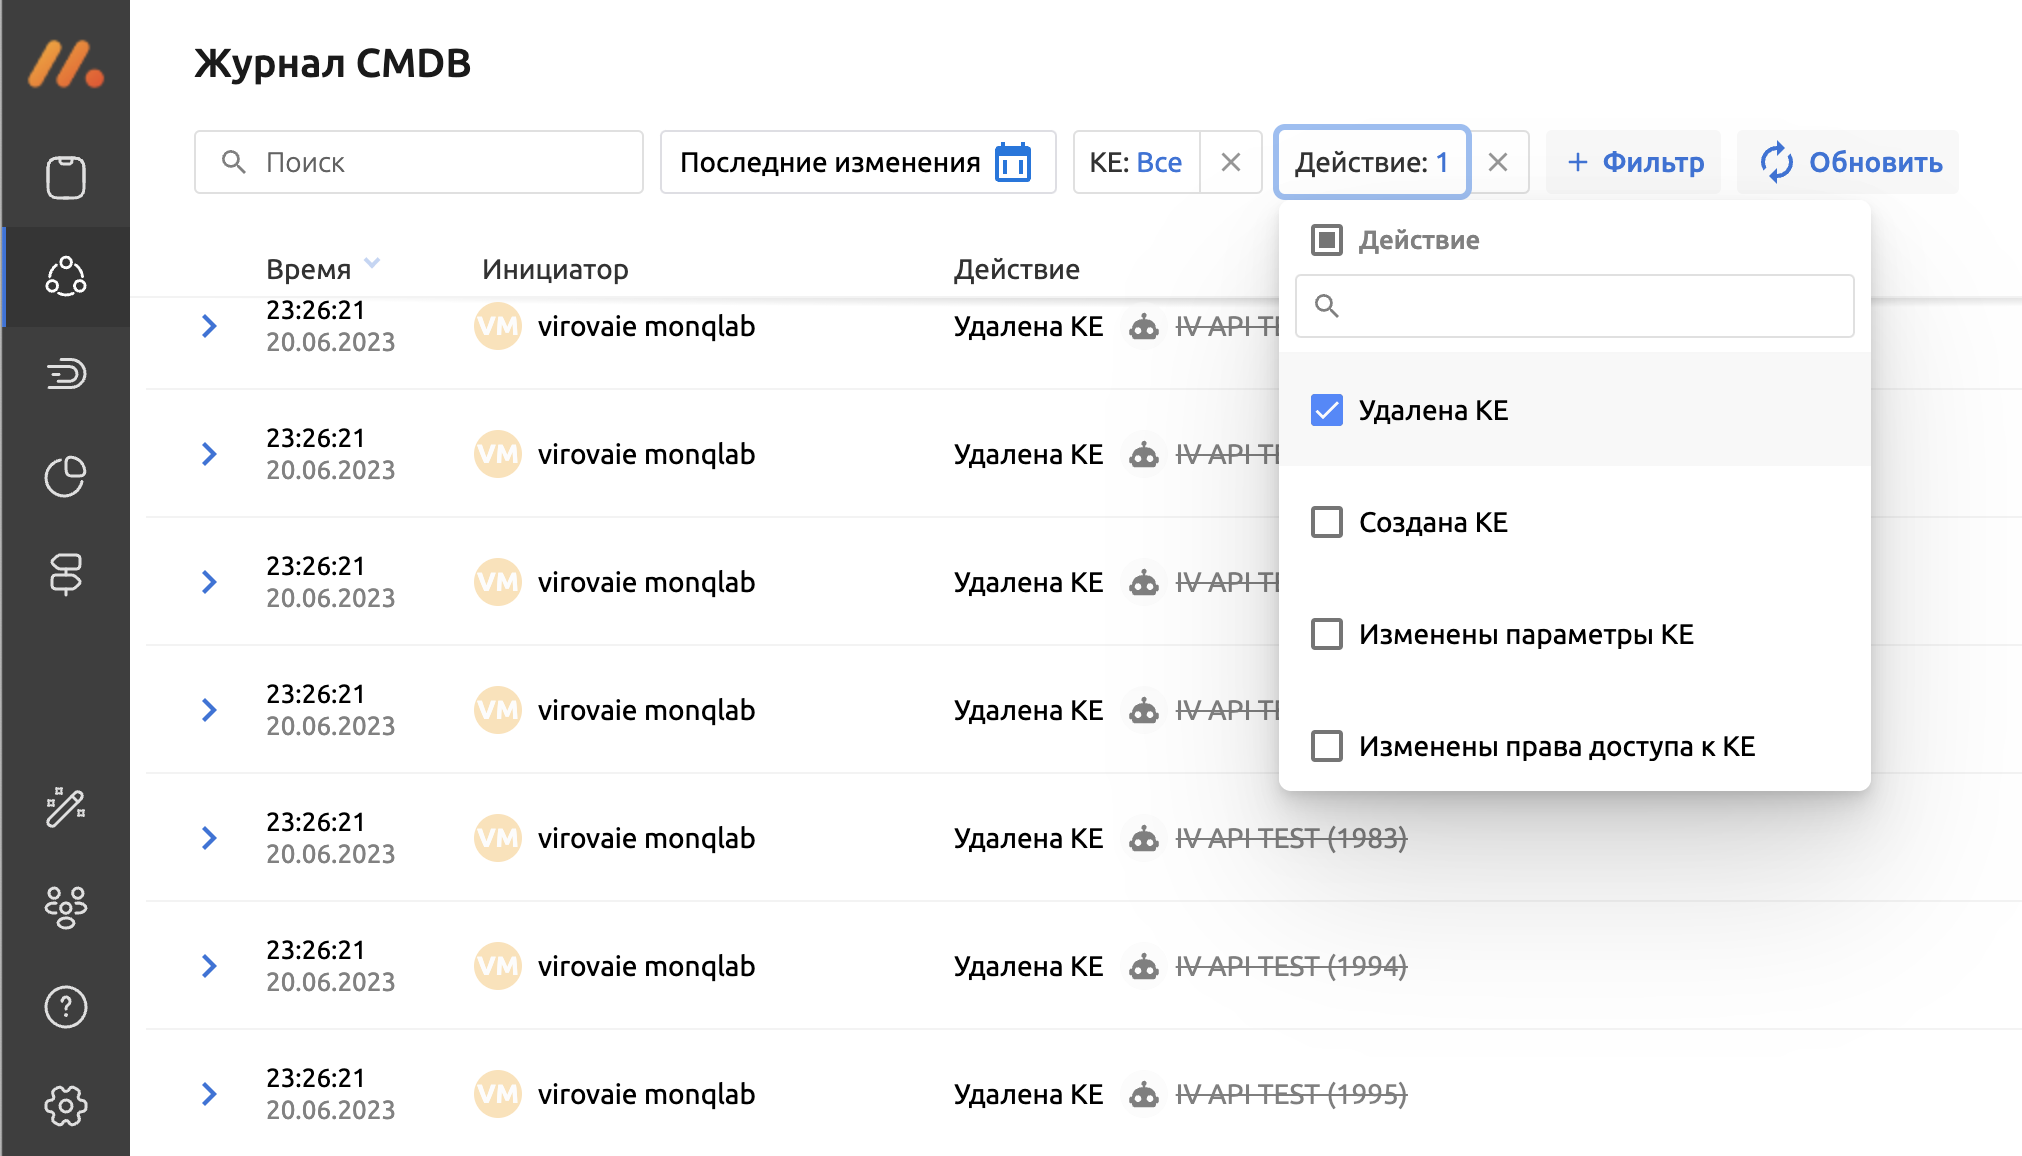Click the Поиск search field

419,162
